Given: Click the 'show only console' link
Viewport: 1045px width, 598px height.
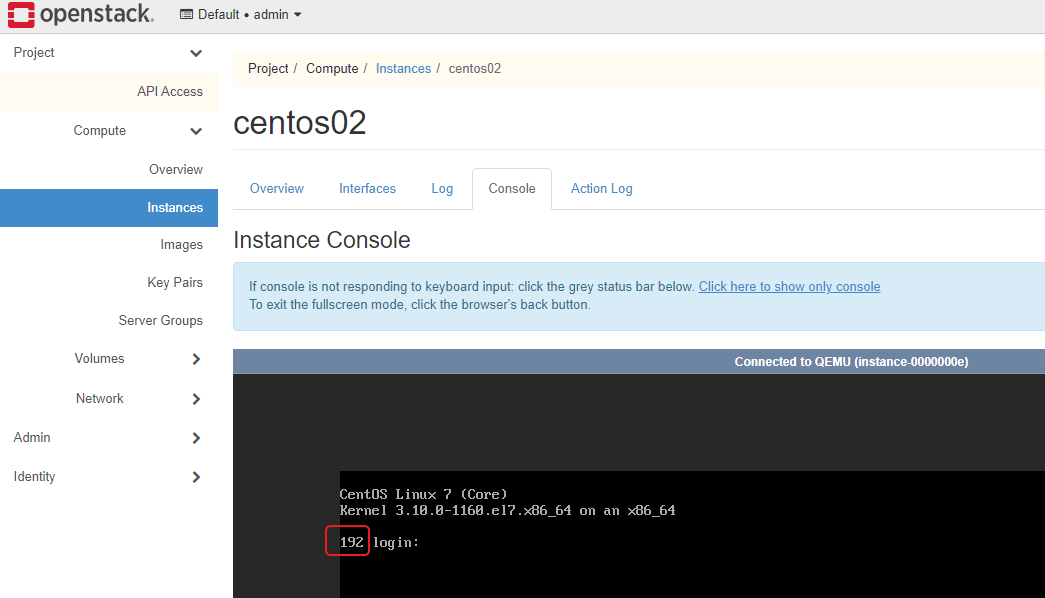Looking at the screenshot, I should [789, 287].
